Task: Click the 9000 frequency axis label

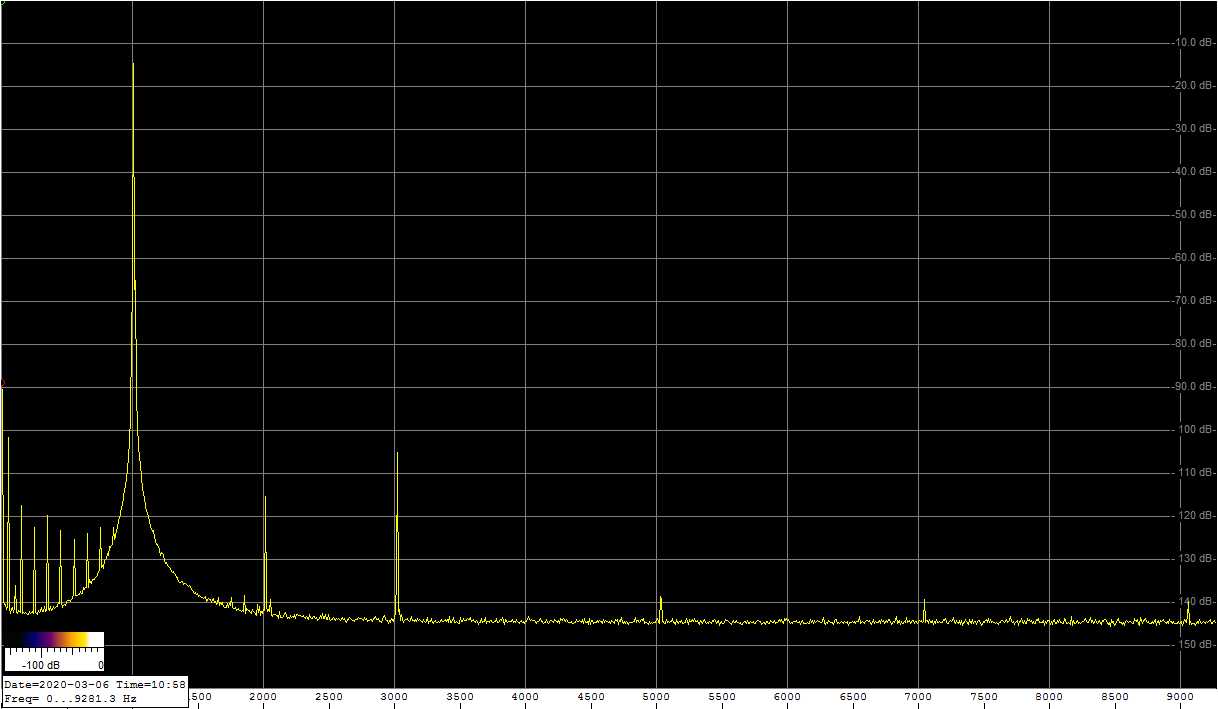Action: coord(1180,697)
